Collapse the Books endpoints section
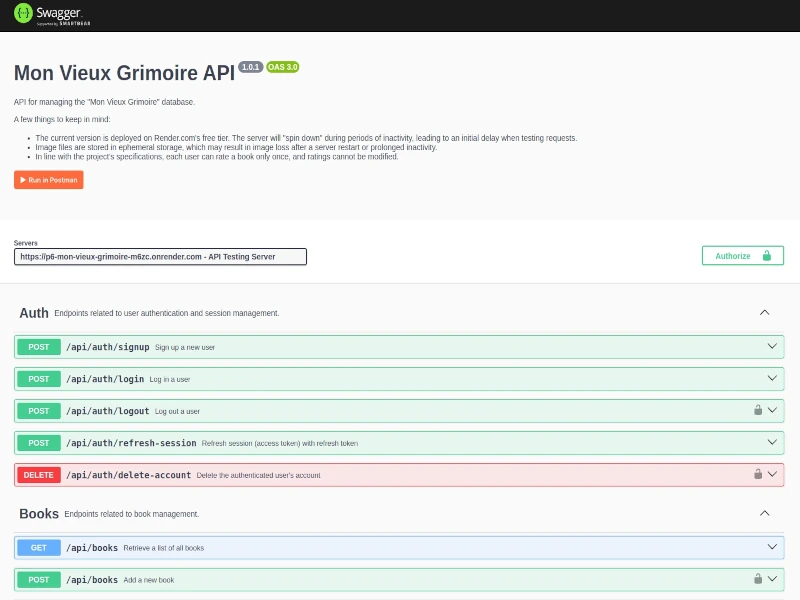 tap(765, 513)
